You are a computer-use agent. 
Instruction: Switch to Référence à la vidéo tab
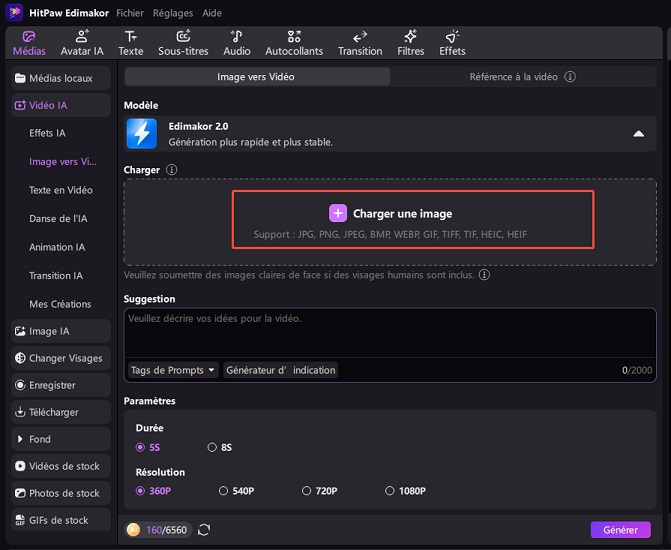click(x=522, y=76)
